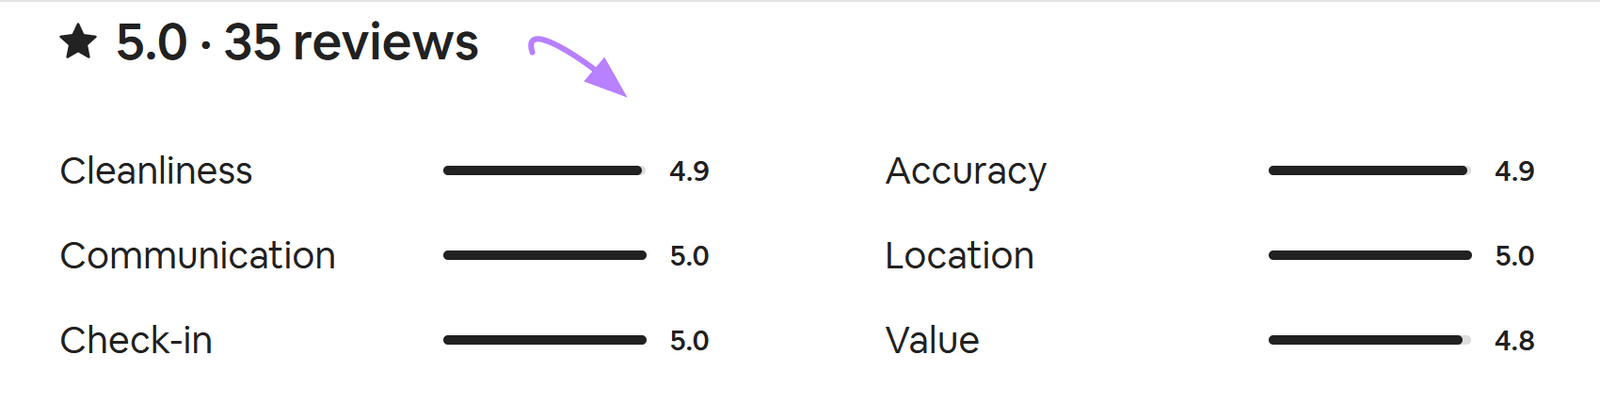Image resolution: width=1600 pixels, height=404 pixels.
Task: Select the Cleanliness category label
Action: [x=156, y=171]
